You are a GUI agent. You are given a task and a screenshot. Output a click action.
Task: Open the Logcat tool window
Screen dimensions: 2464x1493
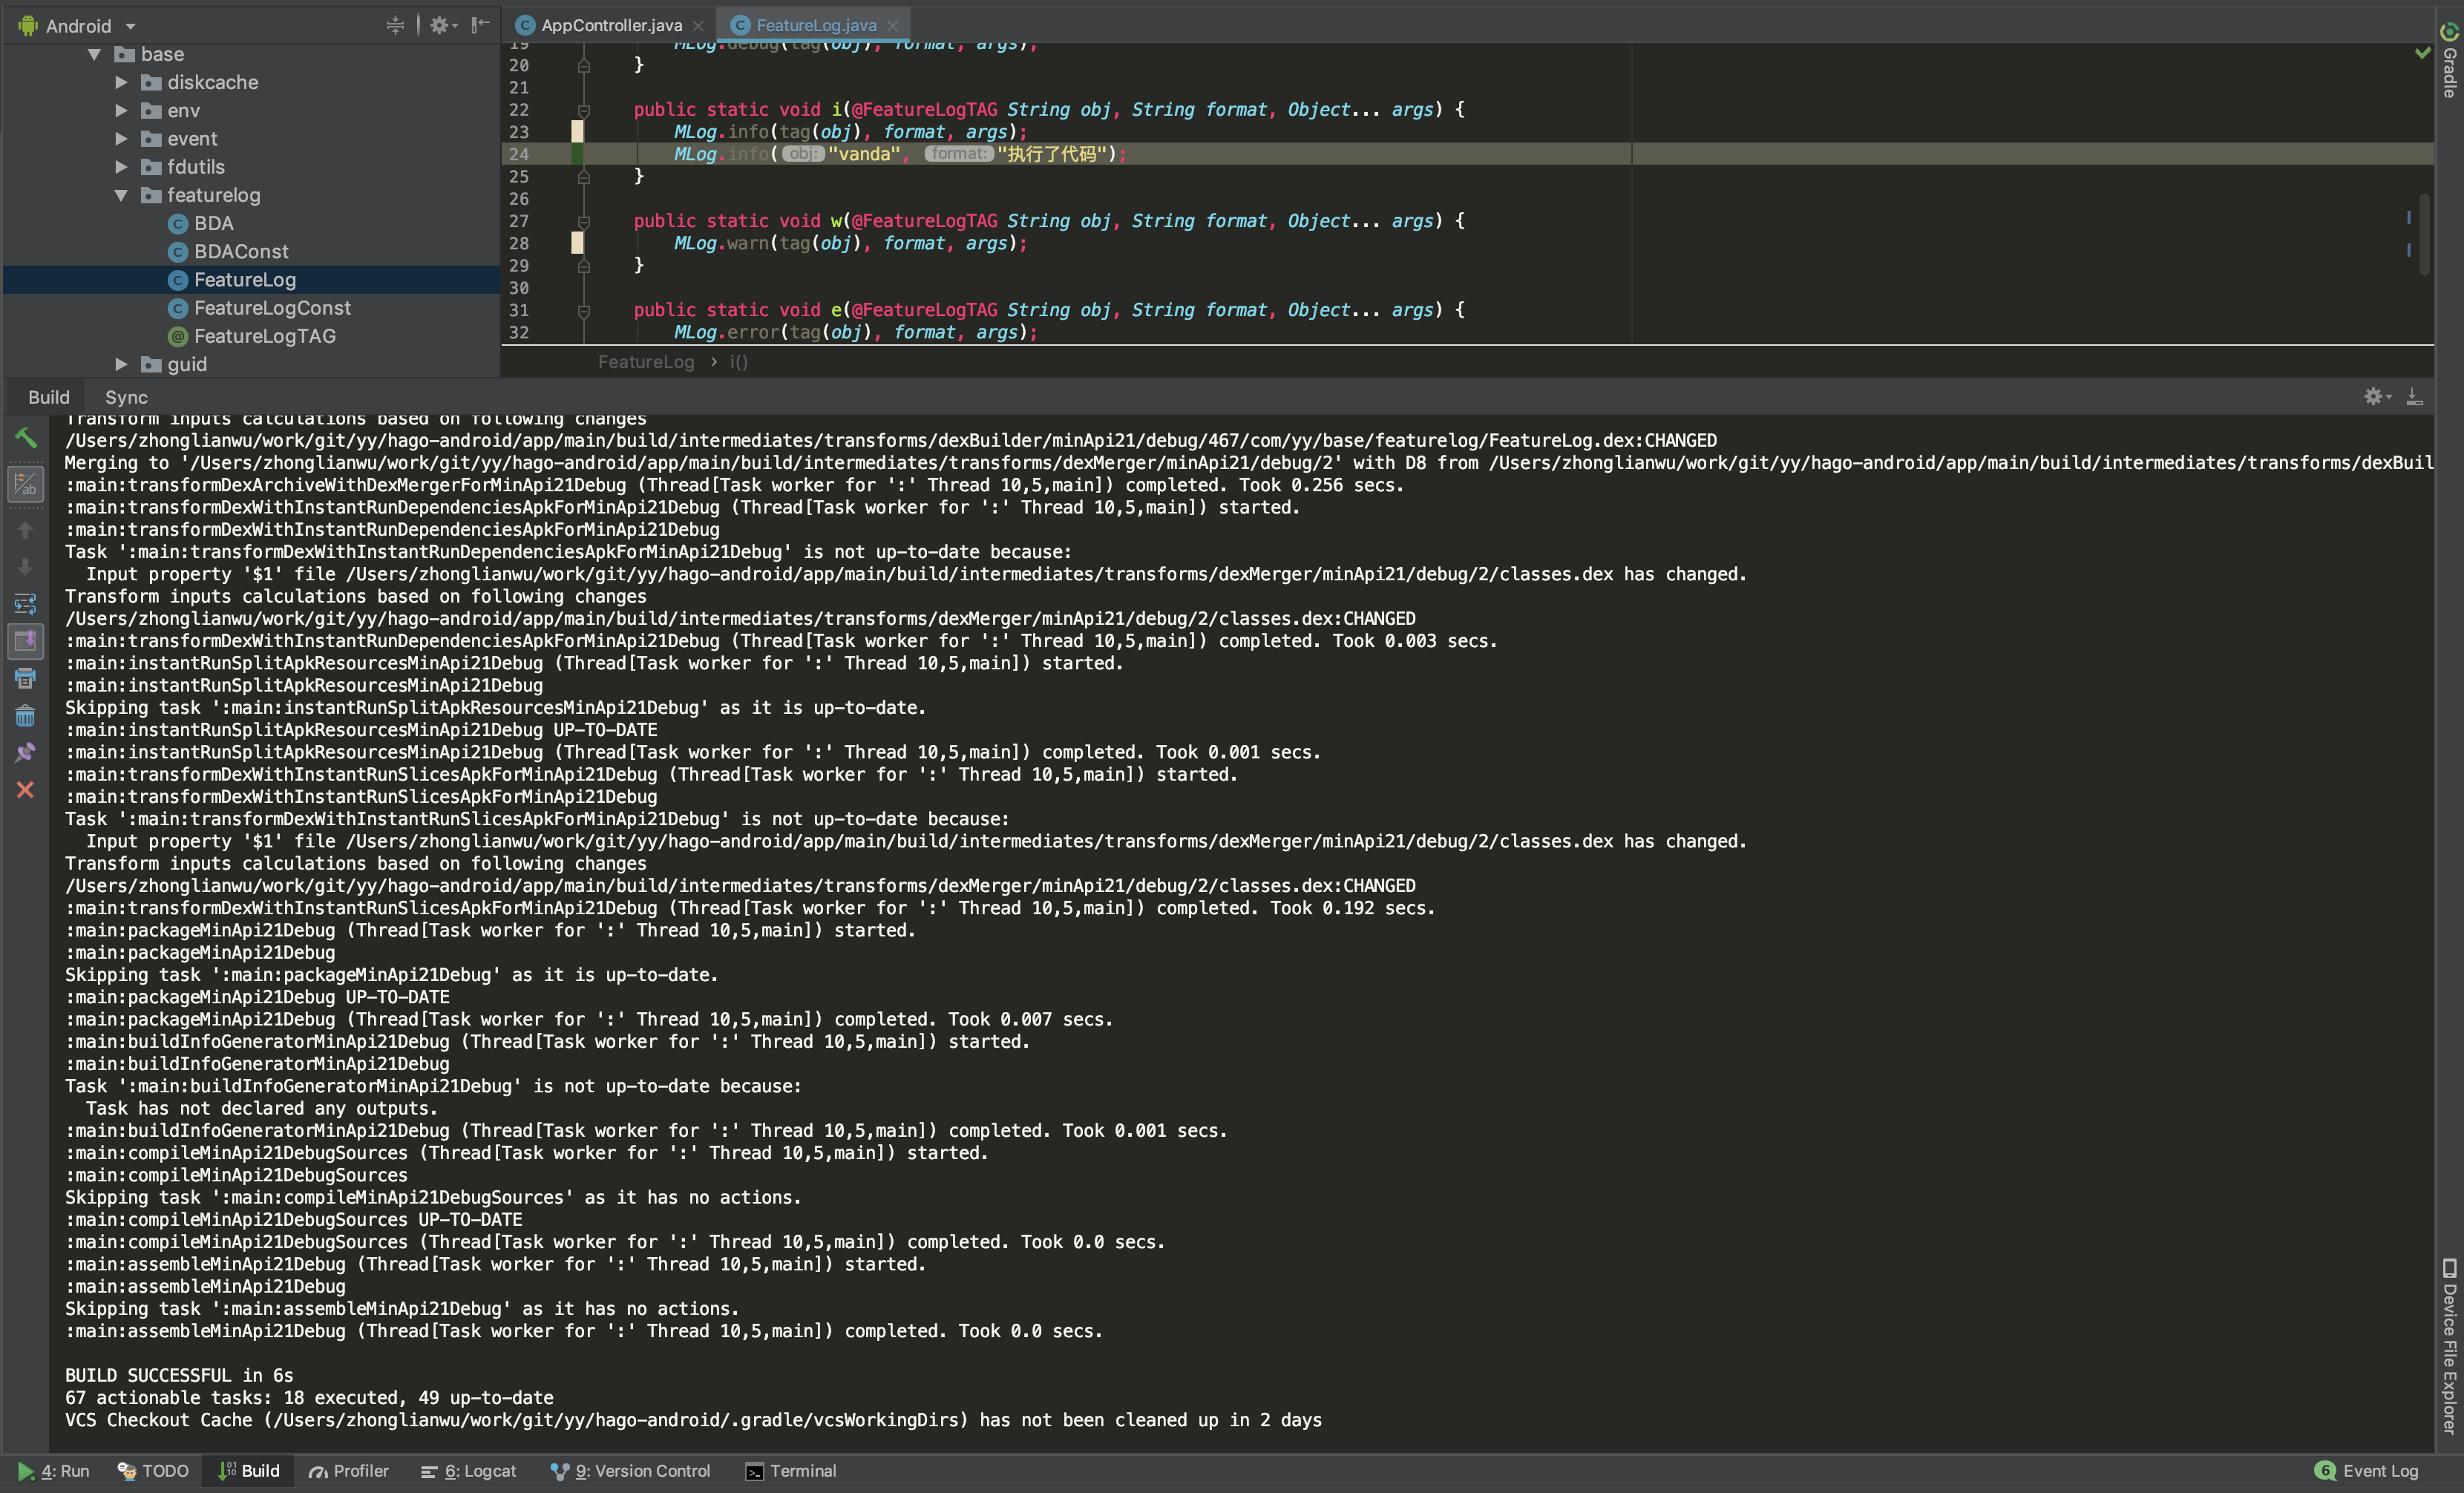(x=468, y=1471)
